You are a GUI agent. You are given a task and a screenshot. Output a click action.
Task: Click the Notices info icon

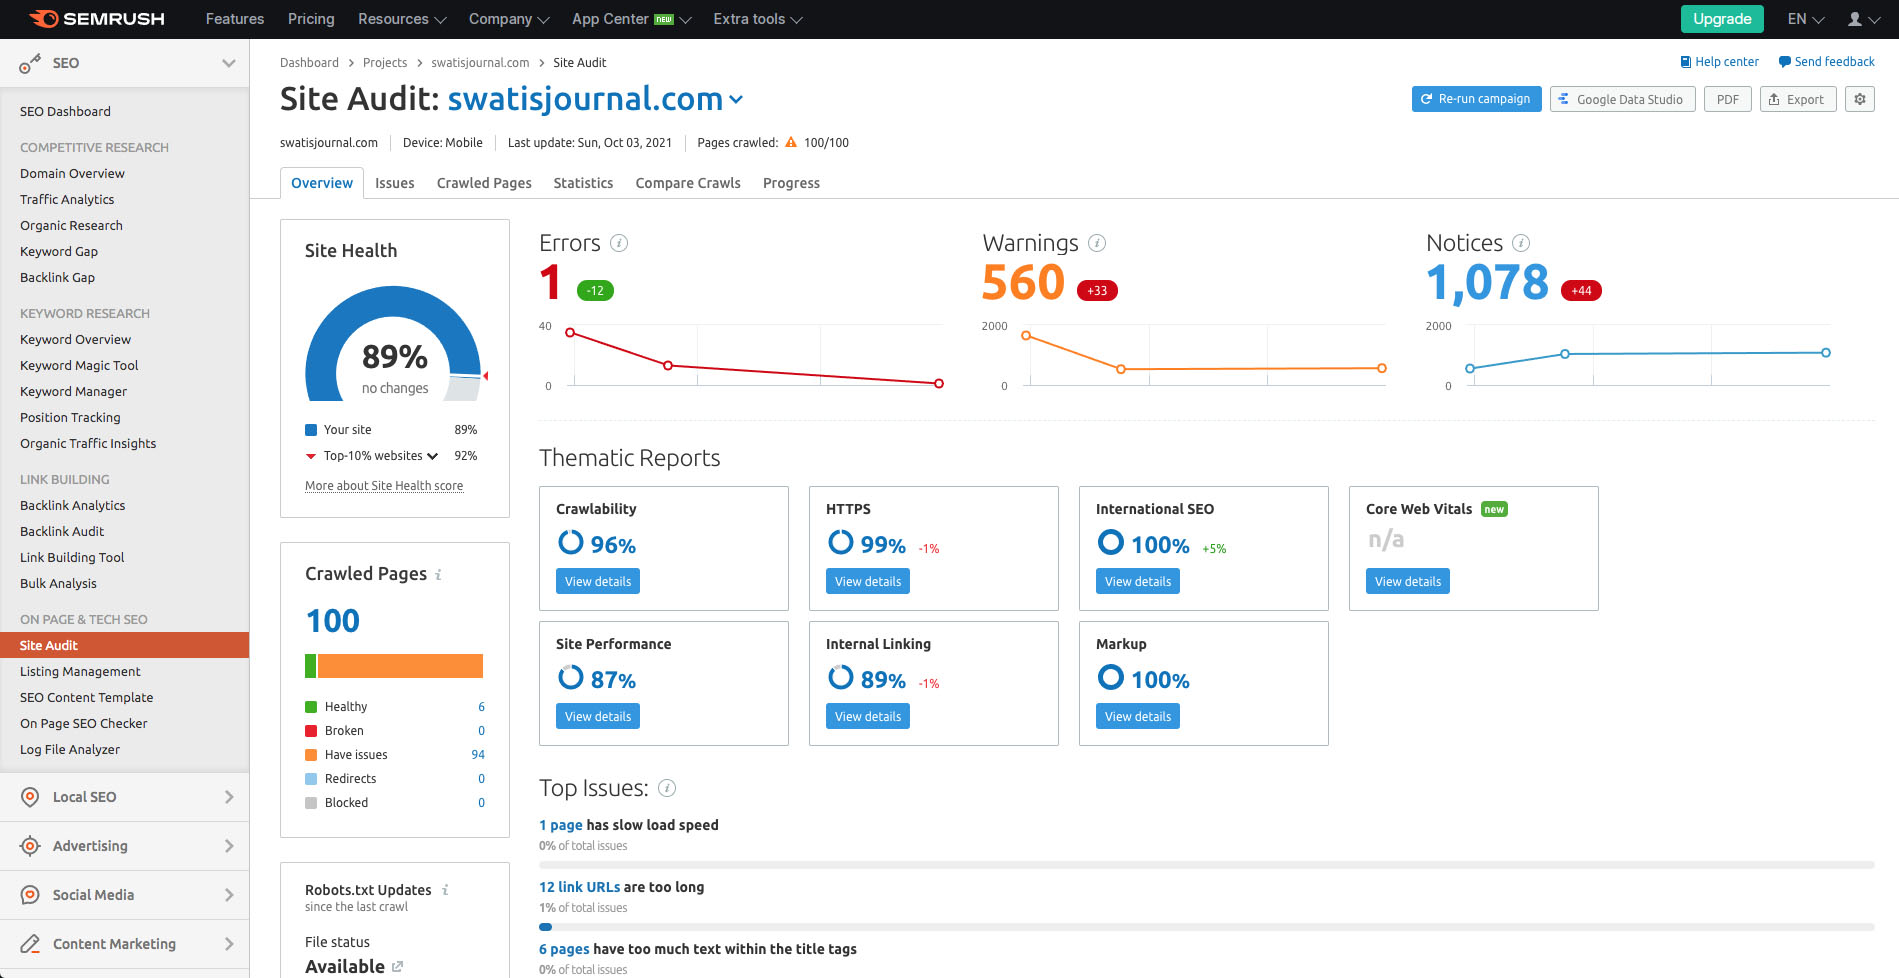(x=1521, y=243)
